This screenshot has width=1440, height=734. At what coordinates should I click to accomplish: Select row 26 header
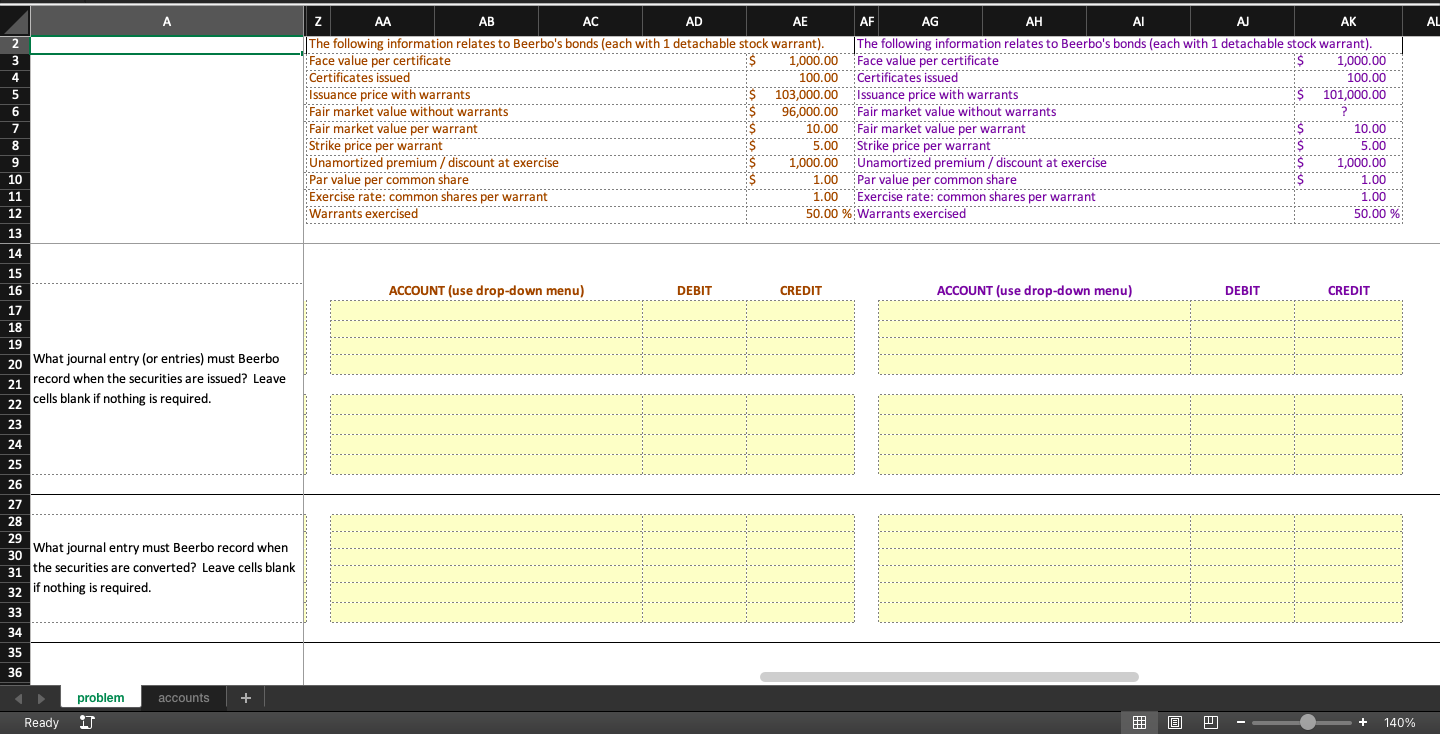(15, 485)
